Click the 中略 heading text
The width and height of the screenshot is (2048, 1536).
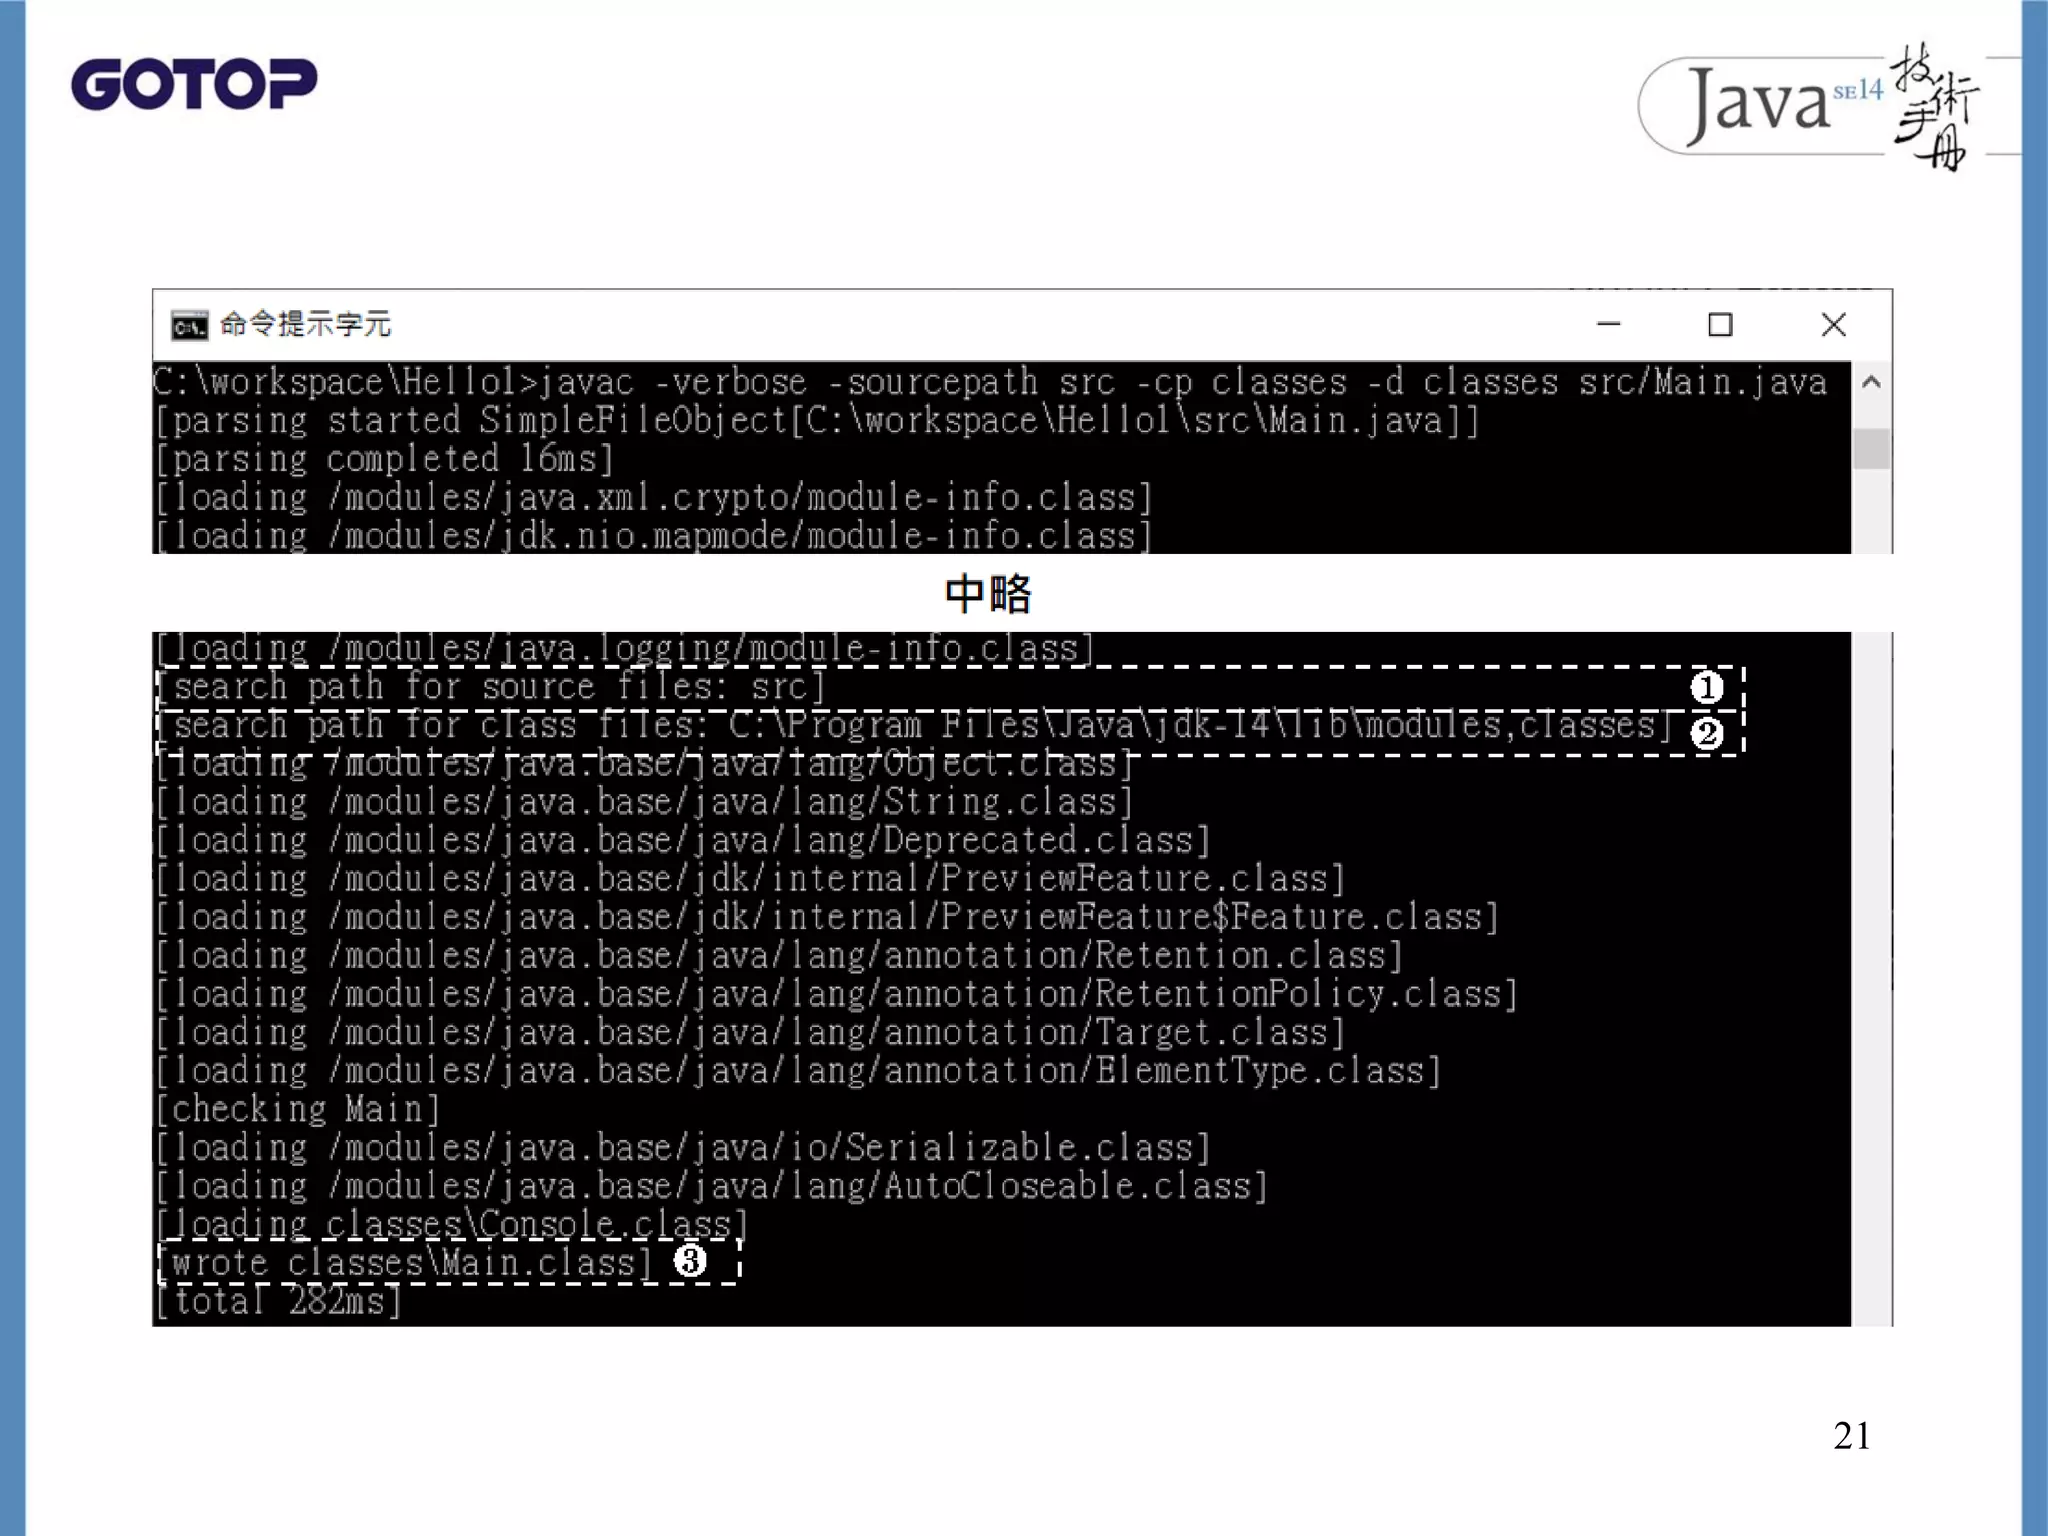click(987, 594)
